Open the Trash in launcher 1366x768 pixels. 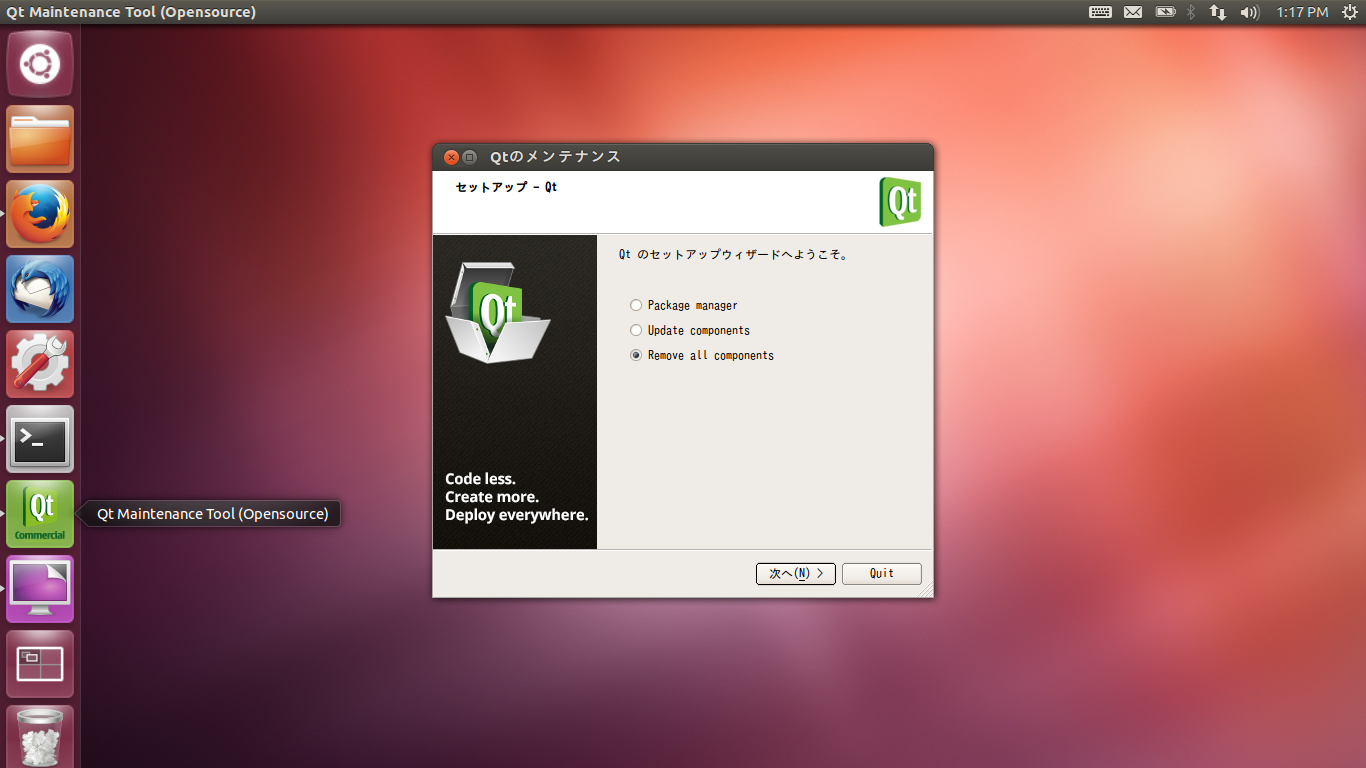40,736
